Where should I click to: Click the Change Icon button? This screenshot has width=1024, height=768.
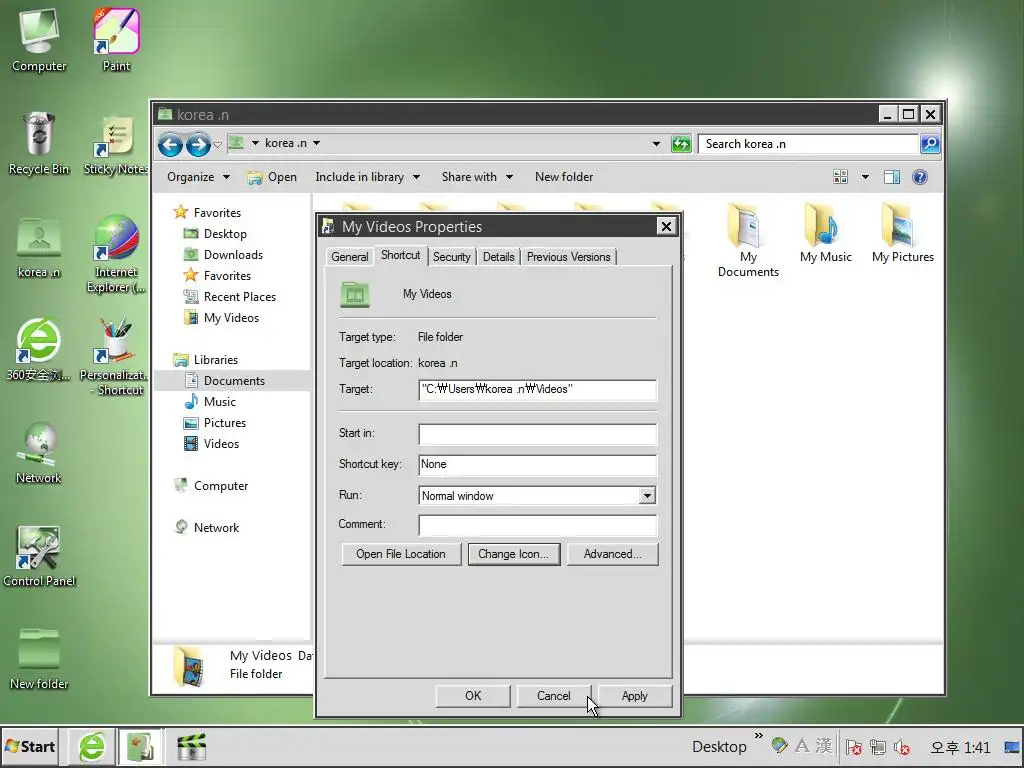pos(514,554)
